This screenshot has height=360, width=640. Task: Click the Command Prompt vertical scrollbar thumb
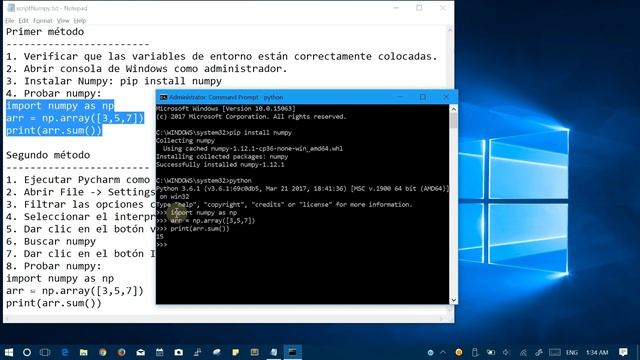point(453,120)
